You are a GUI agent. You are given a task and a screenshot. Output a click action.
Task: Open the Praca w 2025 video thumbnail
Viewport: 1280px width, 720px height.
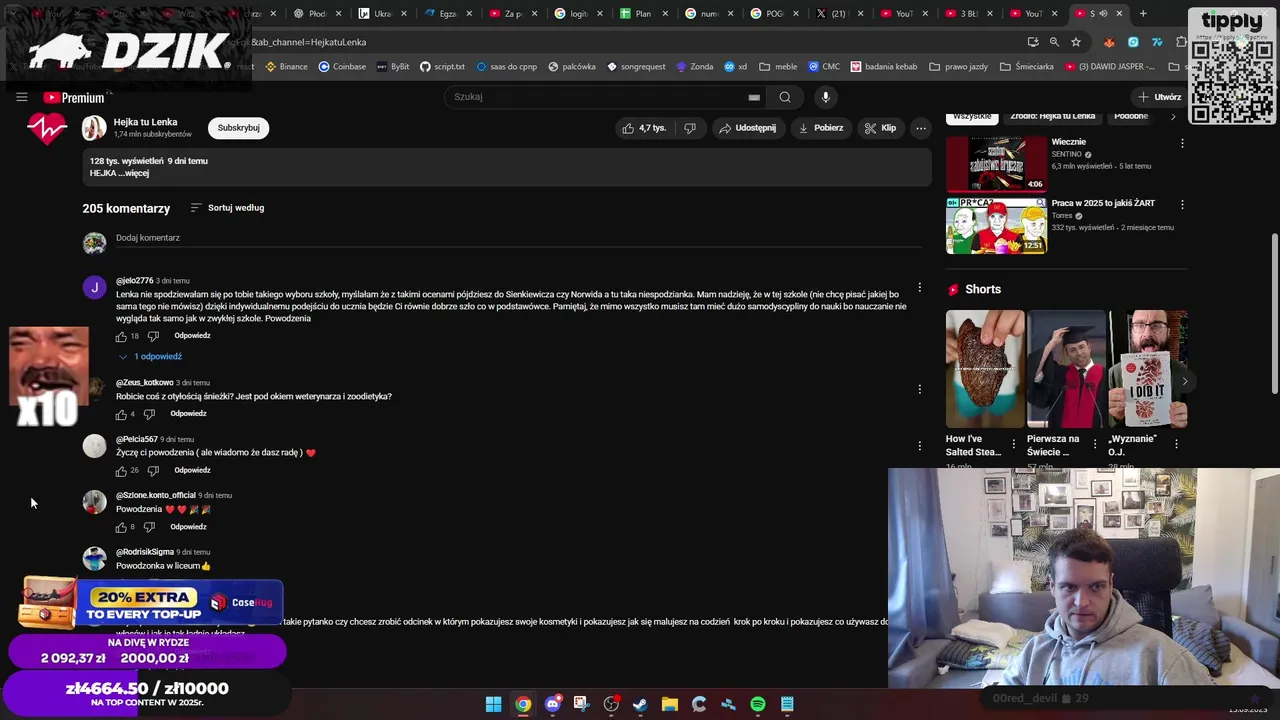pyautogui.click(x=996, y=225)
